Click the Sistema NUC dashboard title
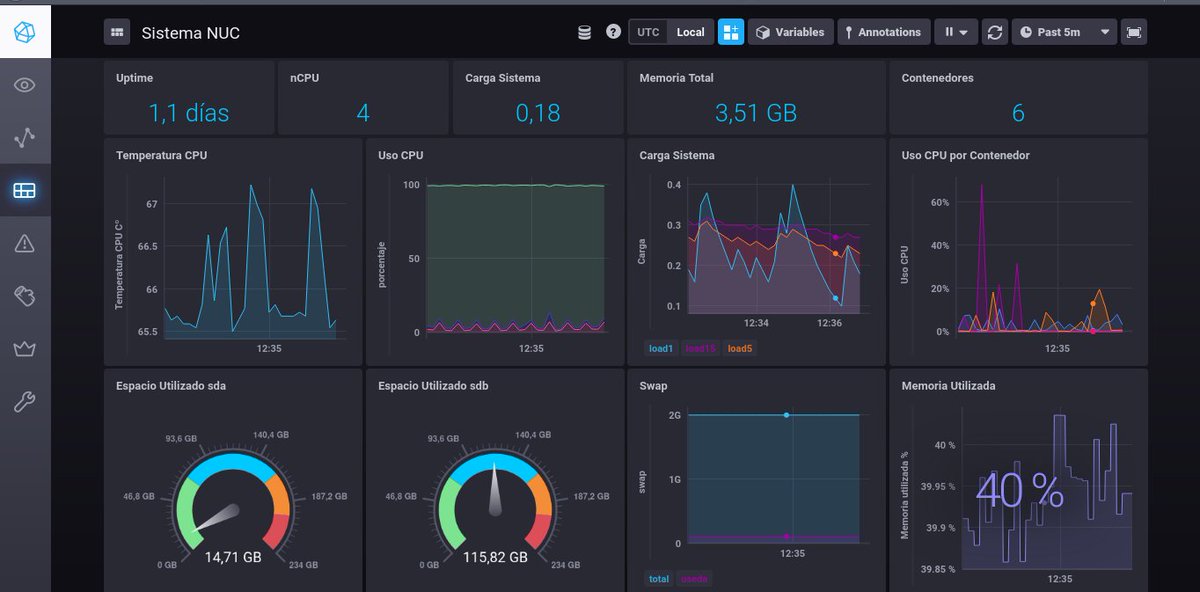Image resolution: width=1200 pixels, height=592 pixels. coord(191,33)
